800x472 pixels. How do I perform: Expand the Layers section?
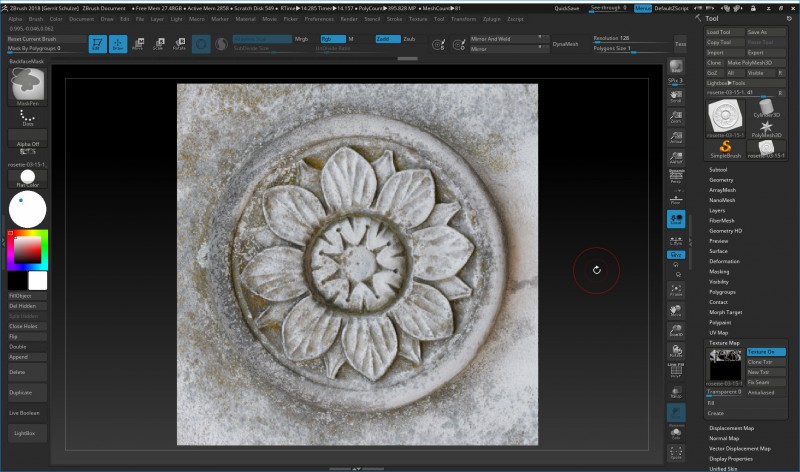tap(717, 211)
